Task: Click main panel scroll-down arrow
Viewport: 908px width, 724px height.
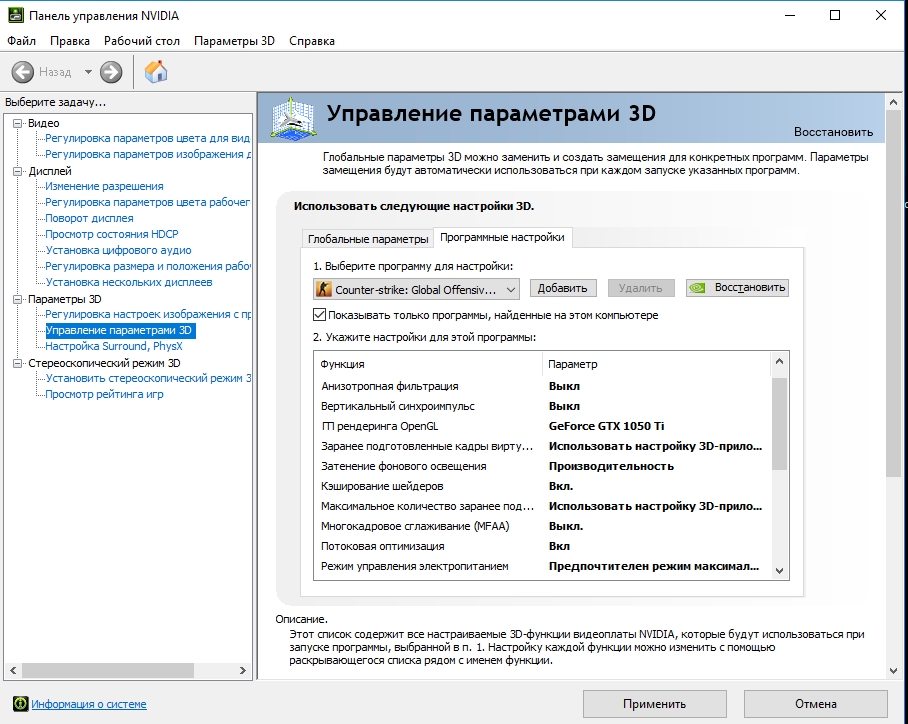Action: pos(893,671)
